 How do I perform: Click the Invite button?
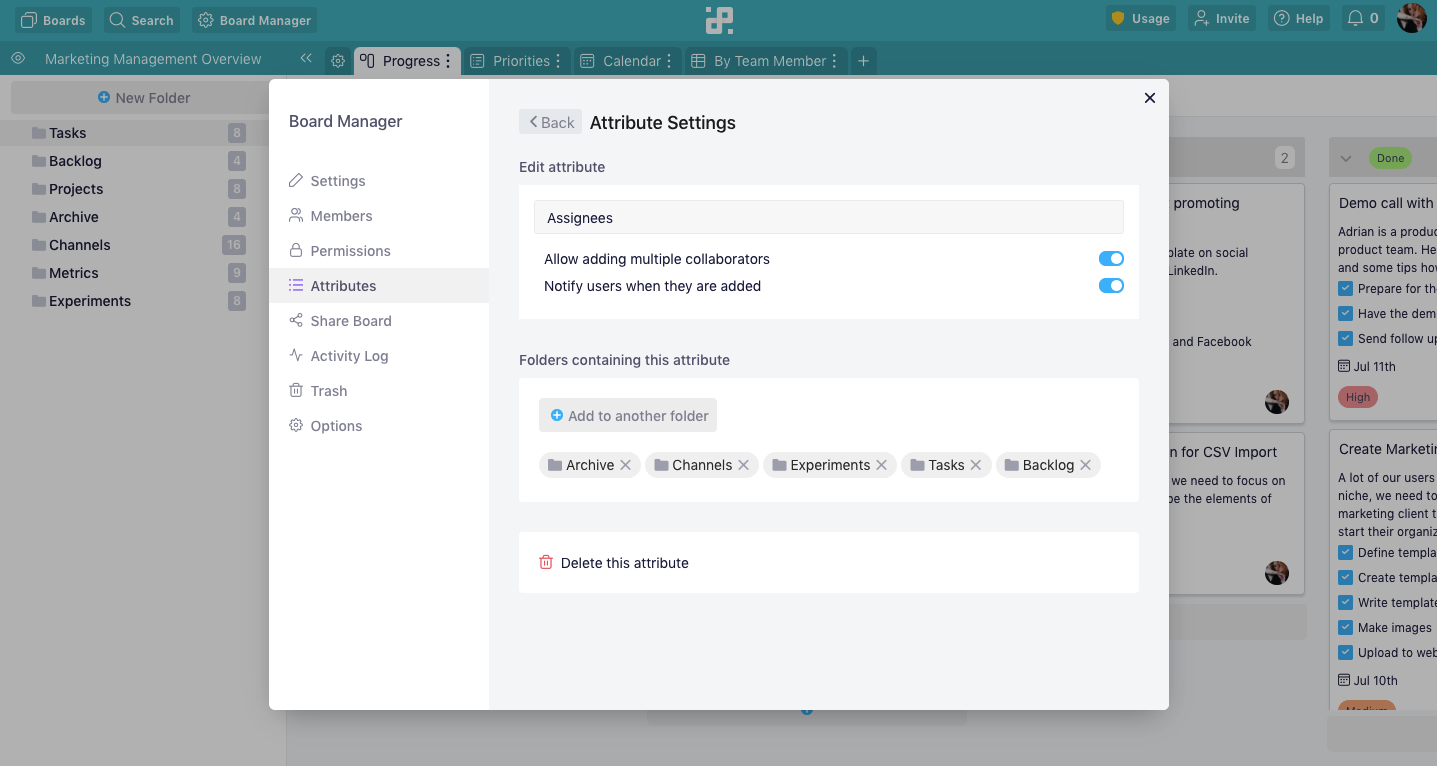pos(1221,18)
